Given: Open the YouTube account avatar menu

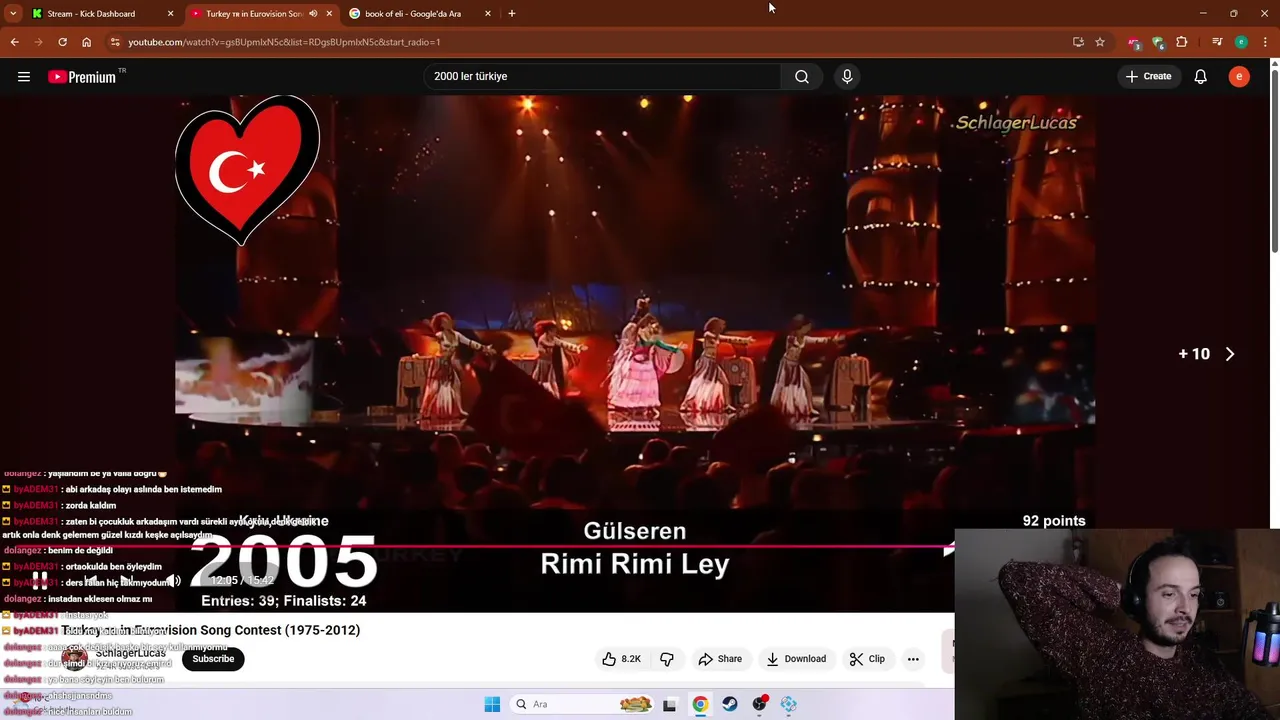Looking at the screenshot, I should [x=1239, y=76].
